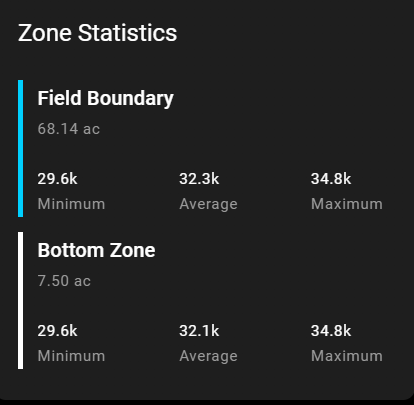The image size is (414, 405).
Task: Click Field Boundary average value 32.3k
Action: pos(199,179)
